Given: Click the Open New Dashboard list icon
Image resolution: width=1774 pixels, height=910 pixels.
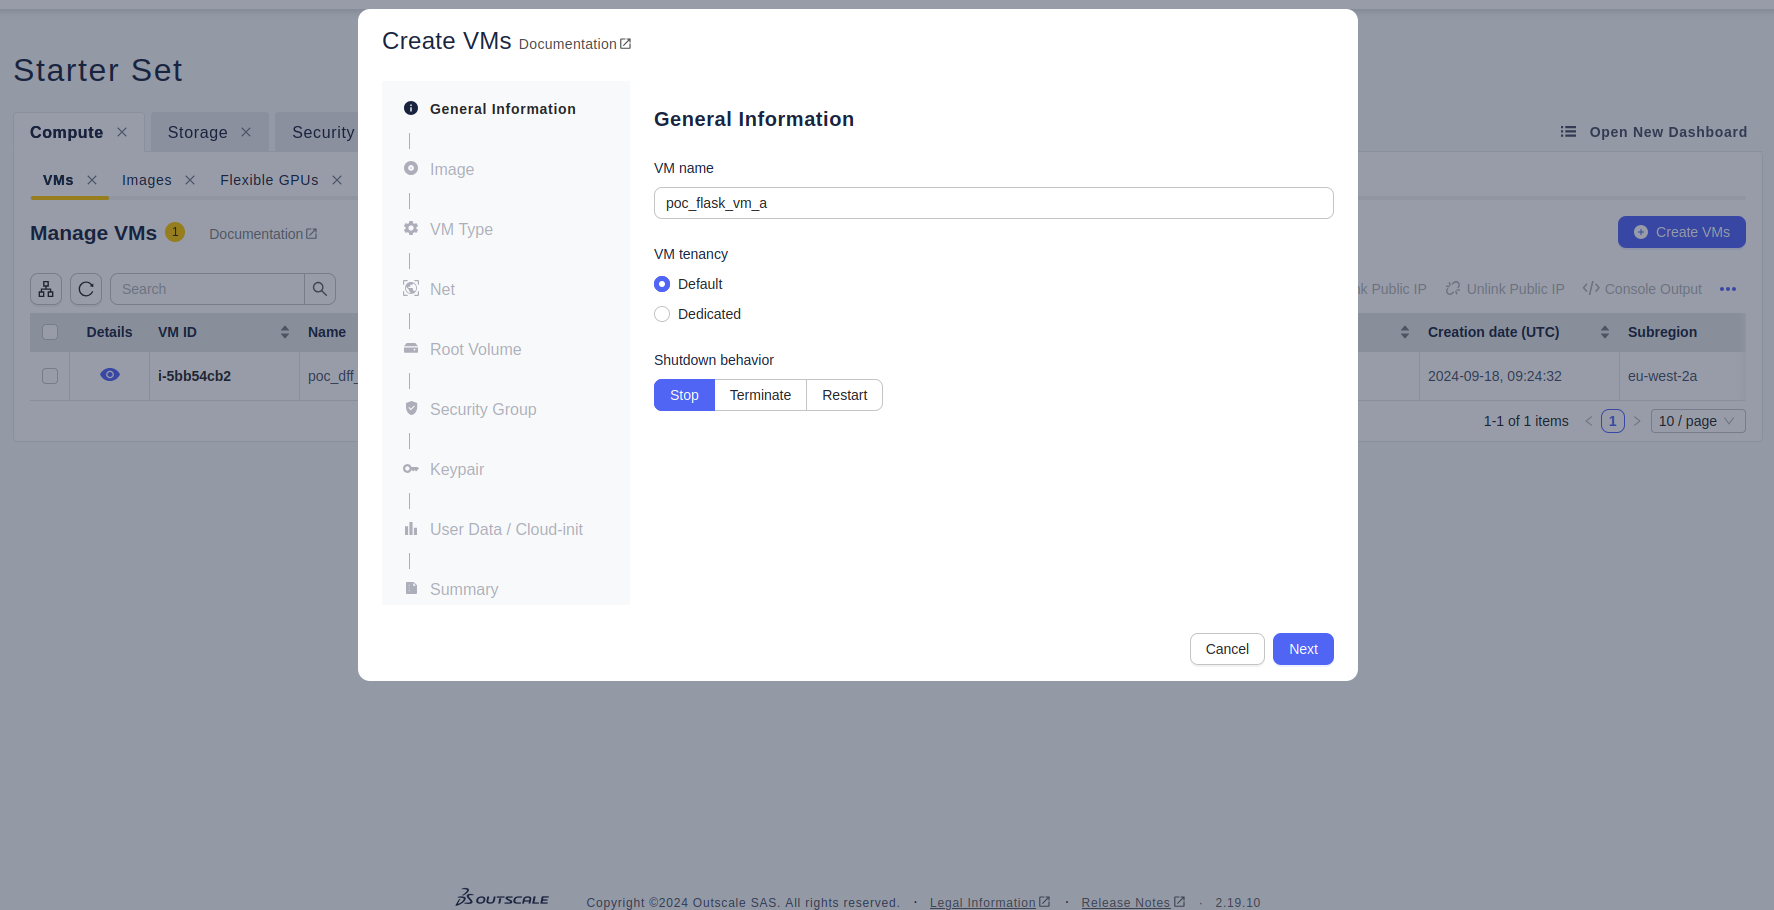Looking at the screenshot, I should [1568, 132].
